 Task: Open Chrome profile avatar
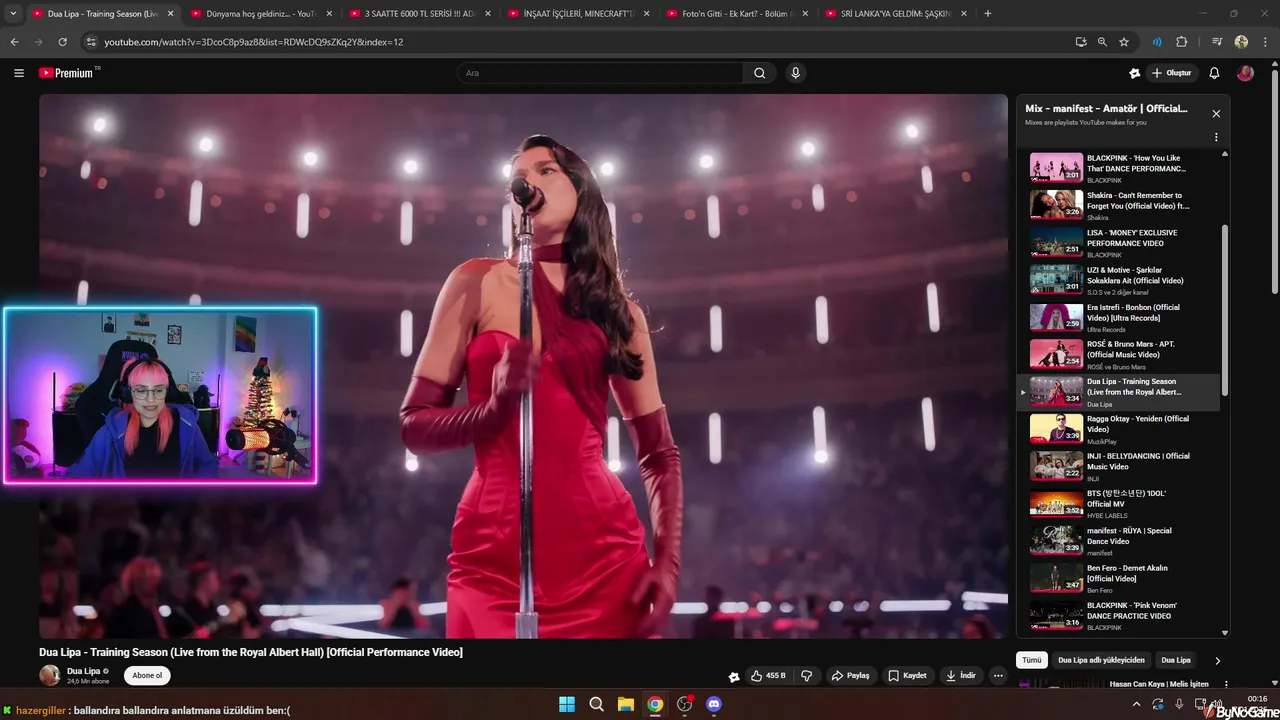pos(1241,42)
